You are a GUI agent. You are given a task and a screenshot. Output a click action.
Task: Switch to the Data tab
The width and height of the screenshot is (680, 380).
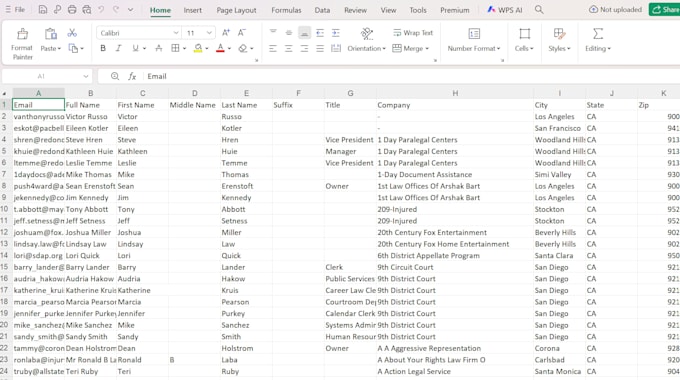(x=322, y=10)
